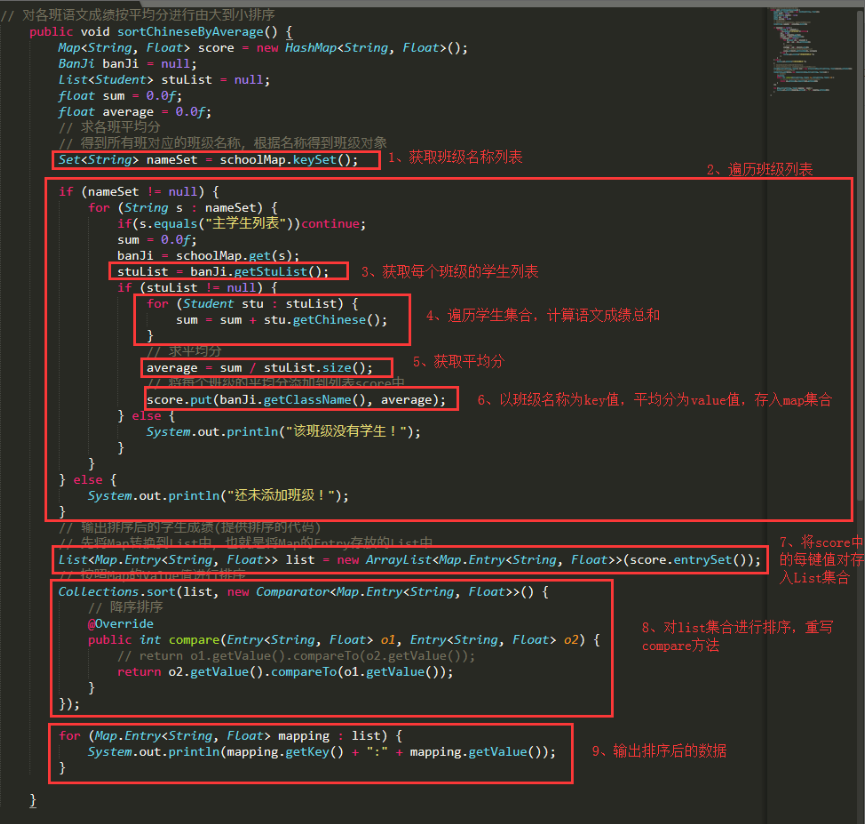Click the "stuList = banJi.getStuList();" line
This screenshot has width=865, height=824.
pyautogui.click(x=223, y=272)
